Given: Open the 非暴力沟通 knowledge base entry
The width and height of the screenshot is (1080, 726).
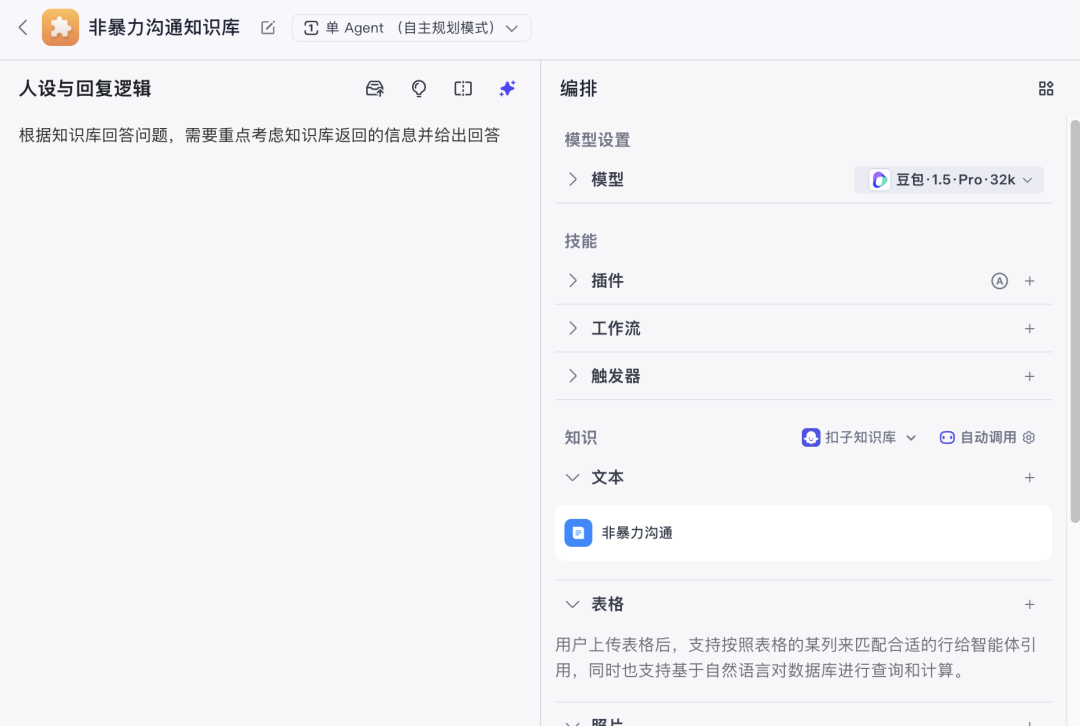Looking at the screenshot, I should [x=803, y=533].
